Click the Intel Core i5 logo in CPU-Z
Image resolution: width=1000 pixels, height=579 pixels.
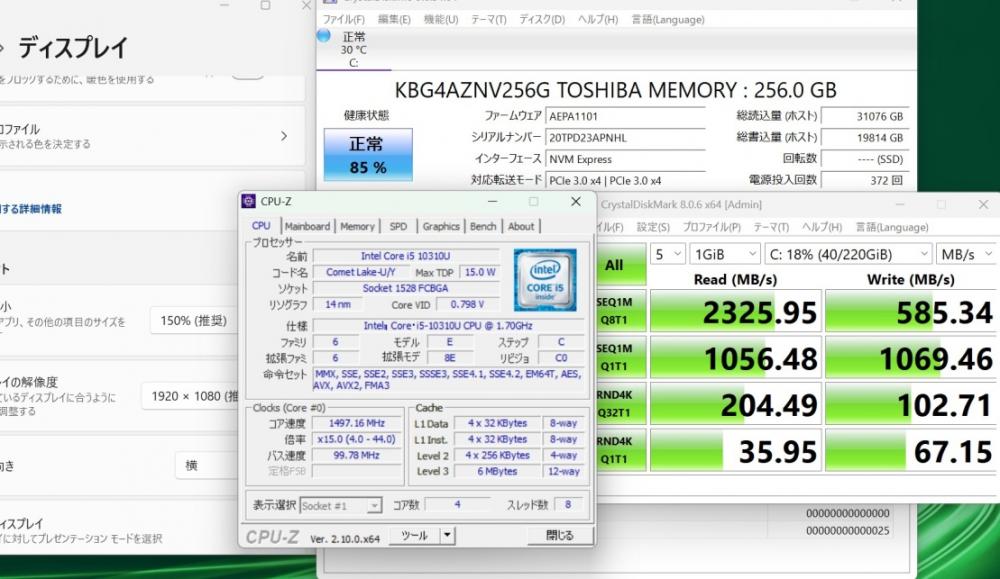(x=545, y=281)
